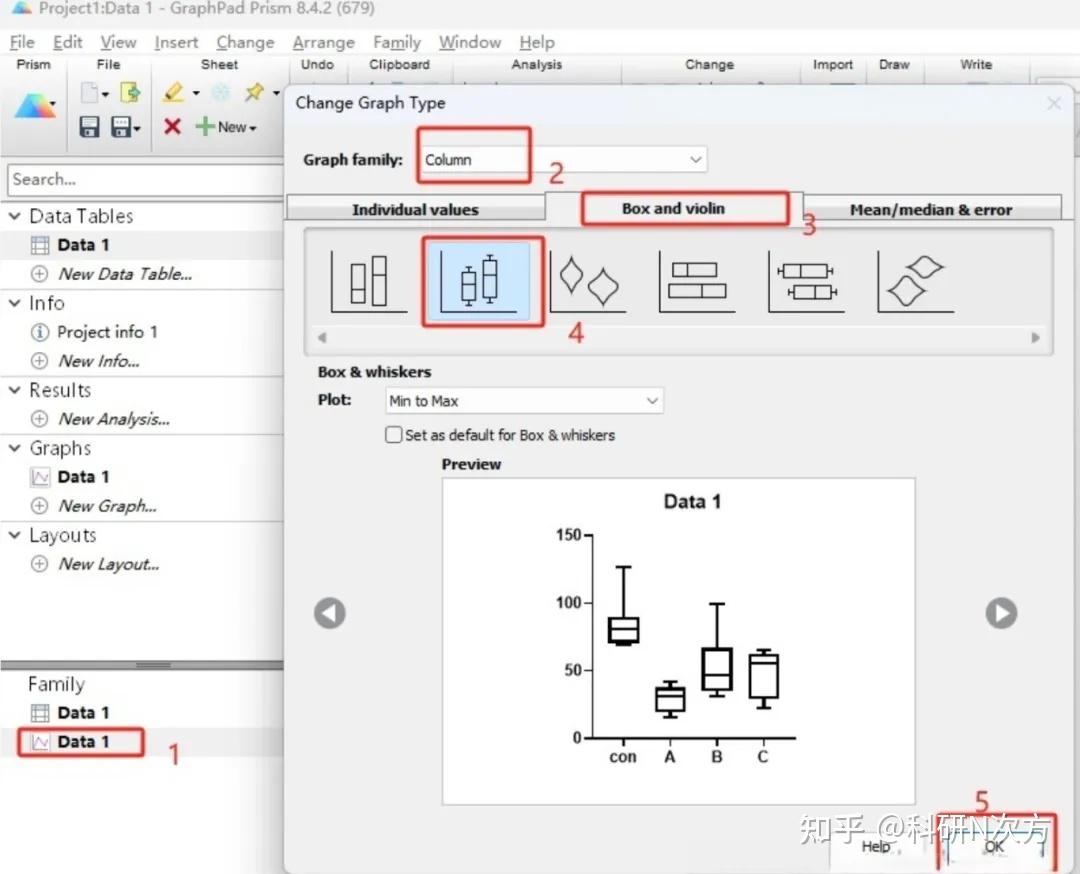Select the box and whiskers graph type

coord(479,281)
